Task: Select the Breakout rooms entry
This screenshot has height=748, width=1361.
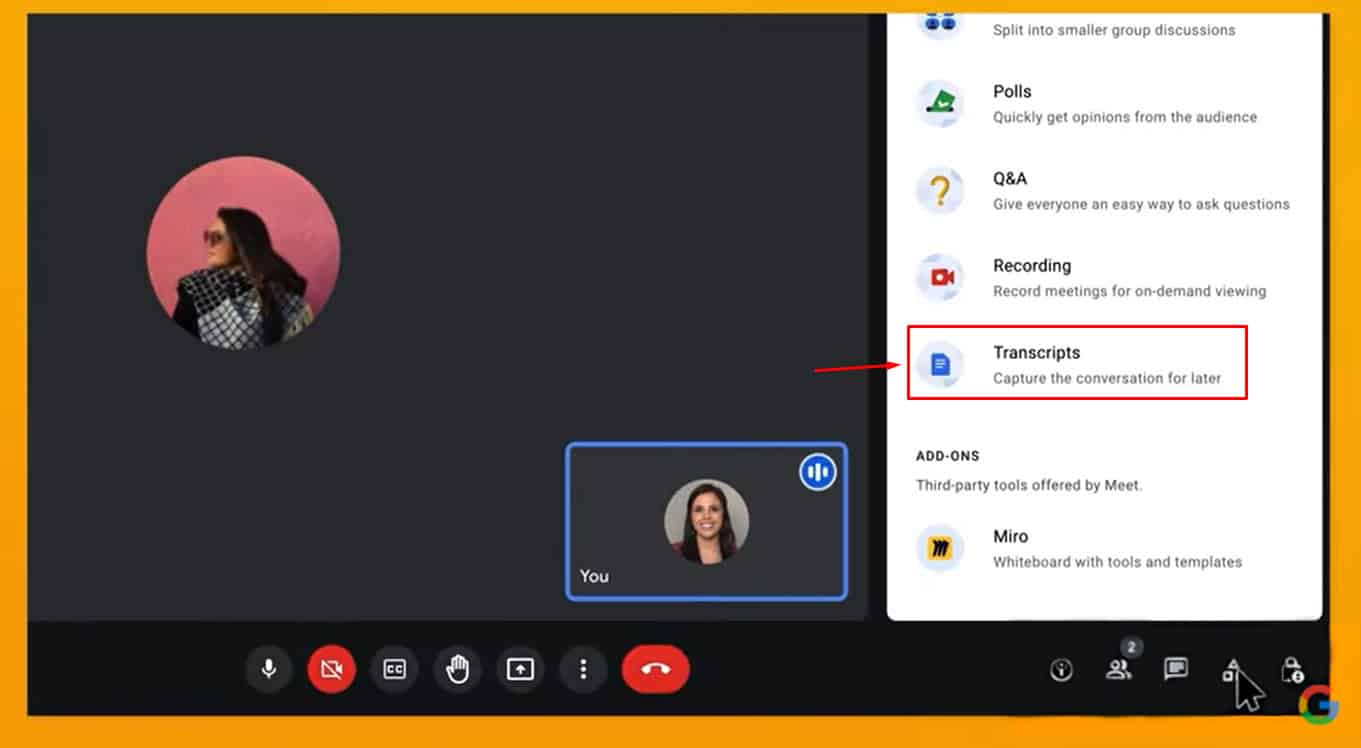Action: tap(1113, 25)
